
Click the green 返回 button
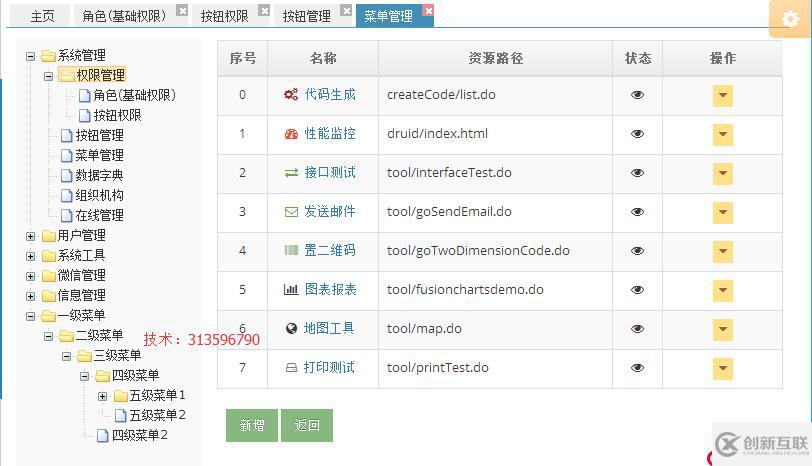307,426
